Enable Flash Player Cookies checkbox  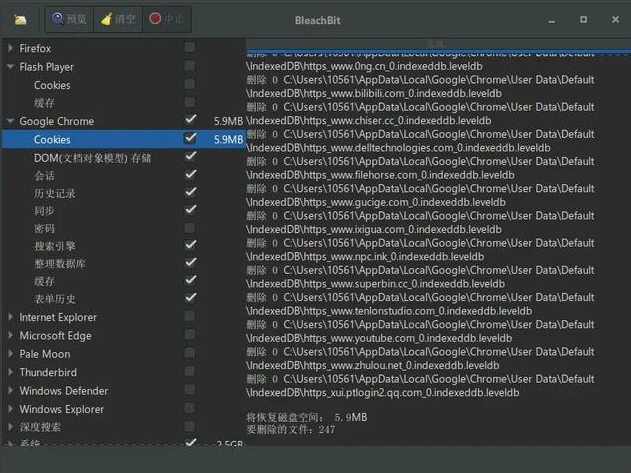190,84
